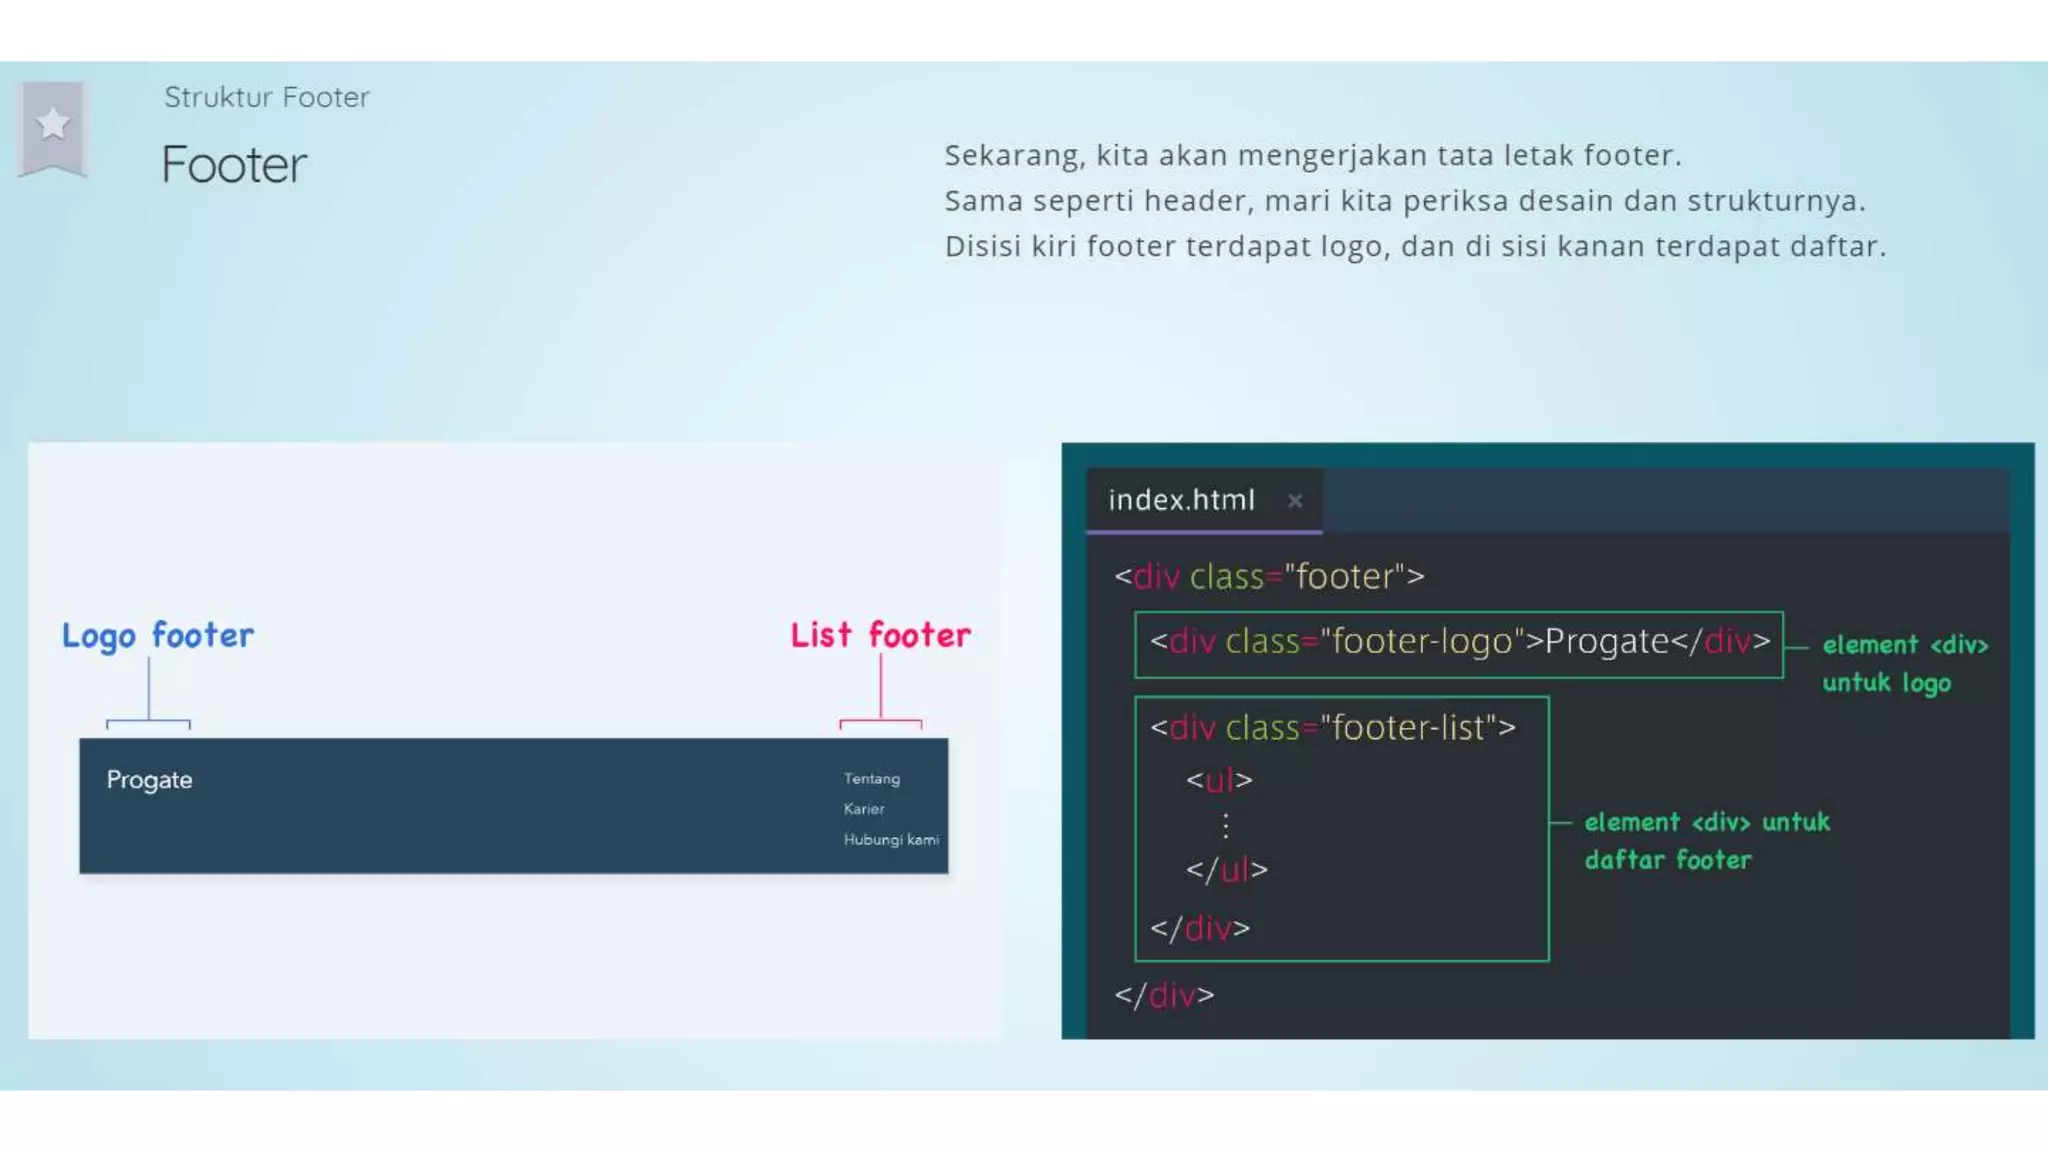
Task: Click the opening ul tag line
Action: tap(1218, 780)
